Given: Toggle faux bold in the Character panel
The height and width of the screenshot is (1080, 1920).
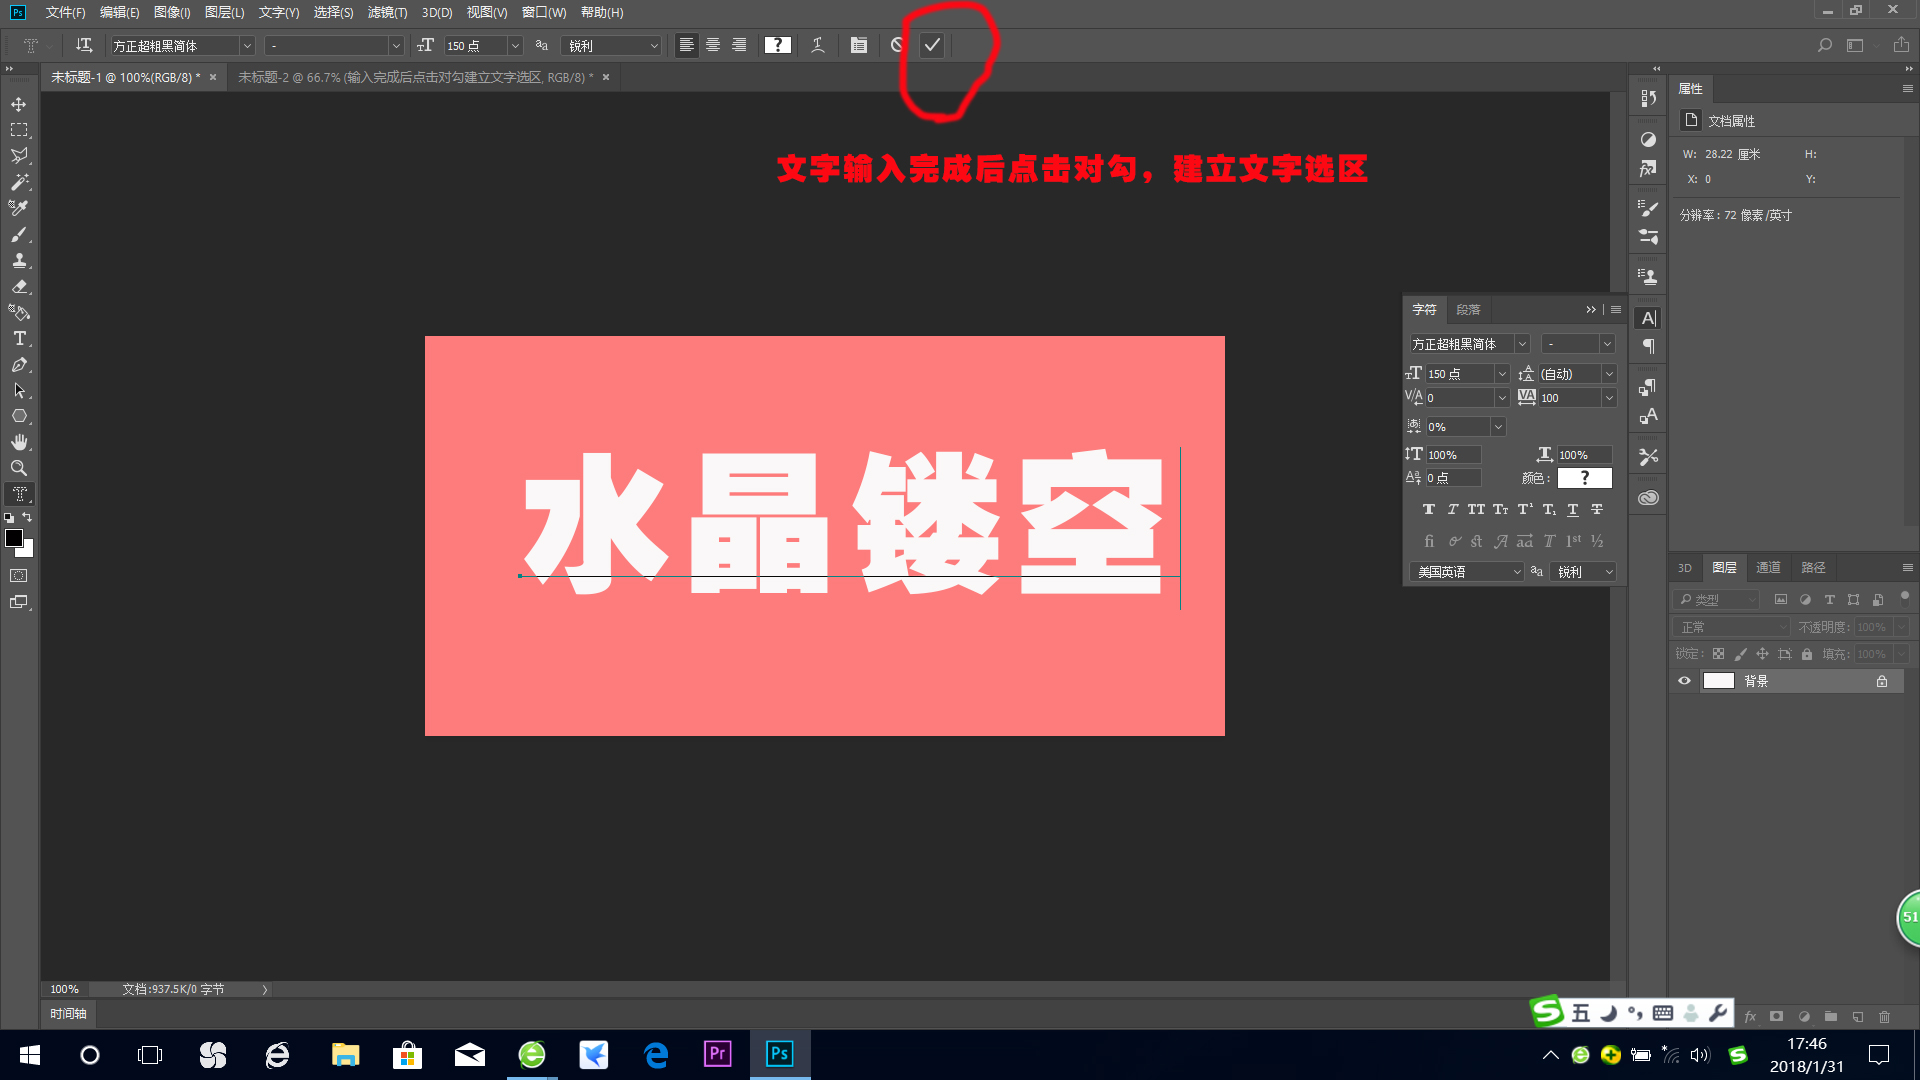Looking at the screenshot, I should tap(1429, 509).
